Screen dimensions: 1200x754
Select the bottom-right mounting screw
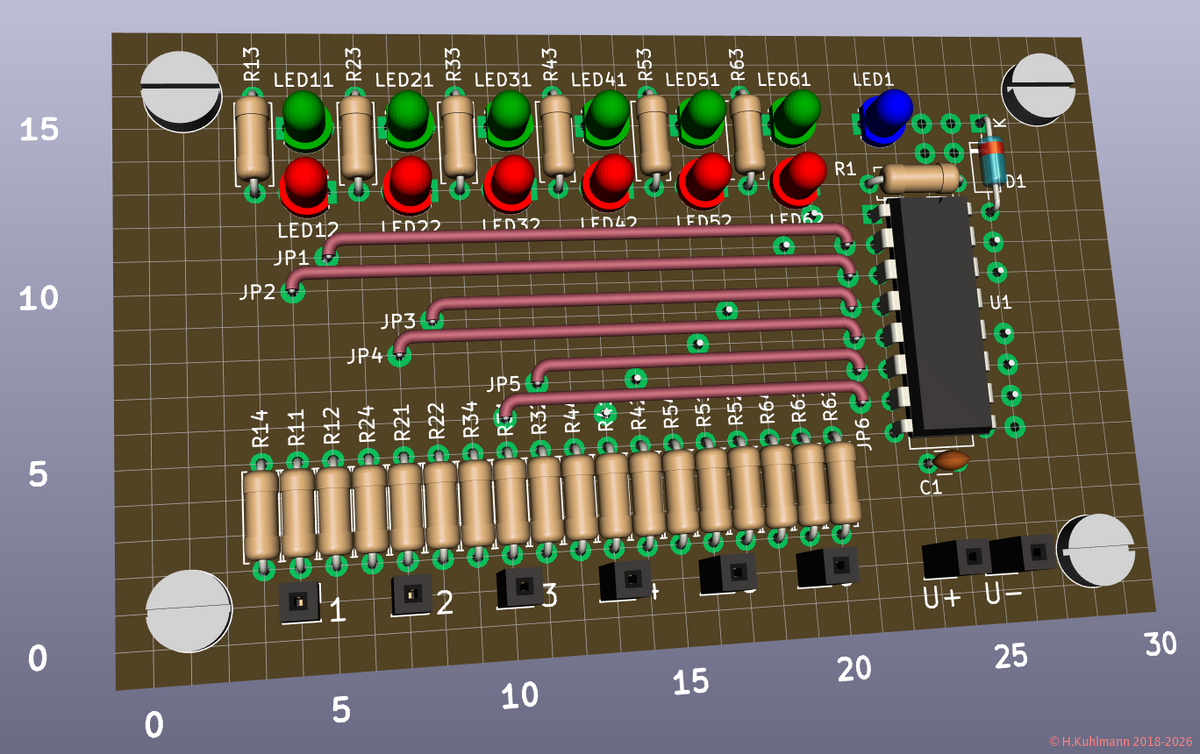click(1097, 550)
